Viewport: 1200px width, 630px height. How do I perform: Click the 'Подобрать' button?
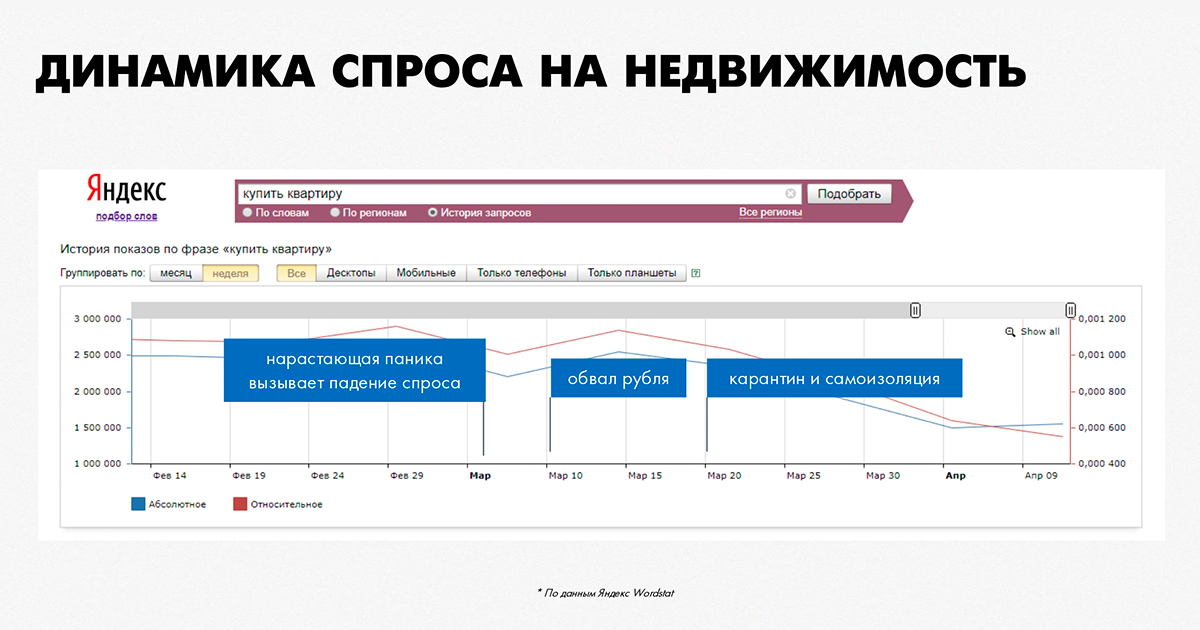coord(849,194)
